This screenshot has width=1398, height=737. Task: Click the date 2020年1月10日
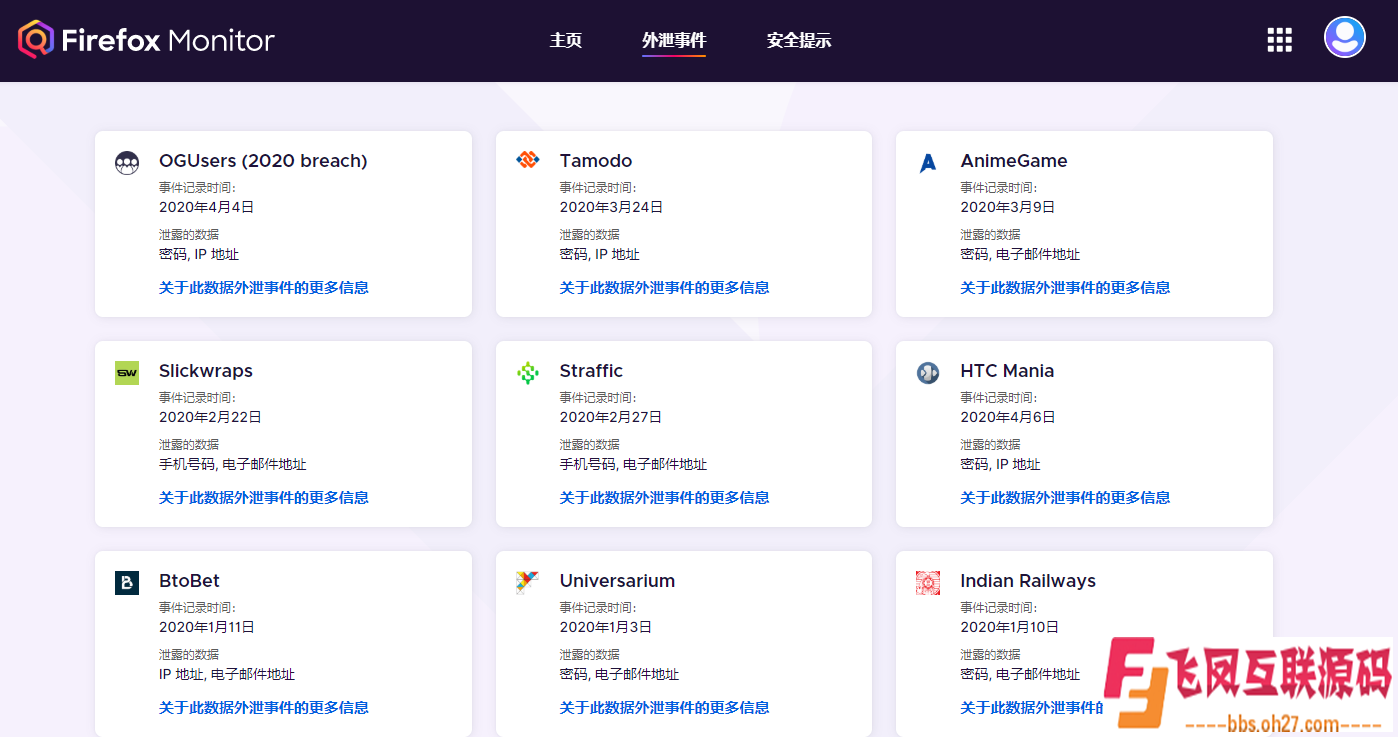1010,627
